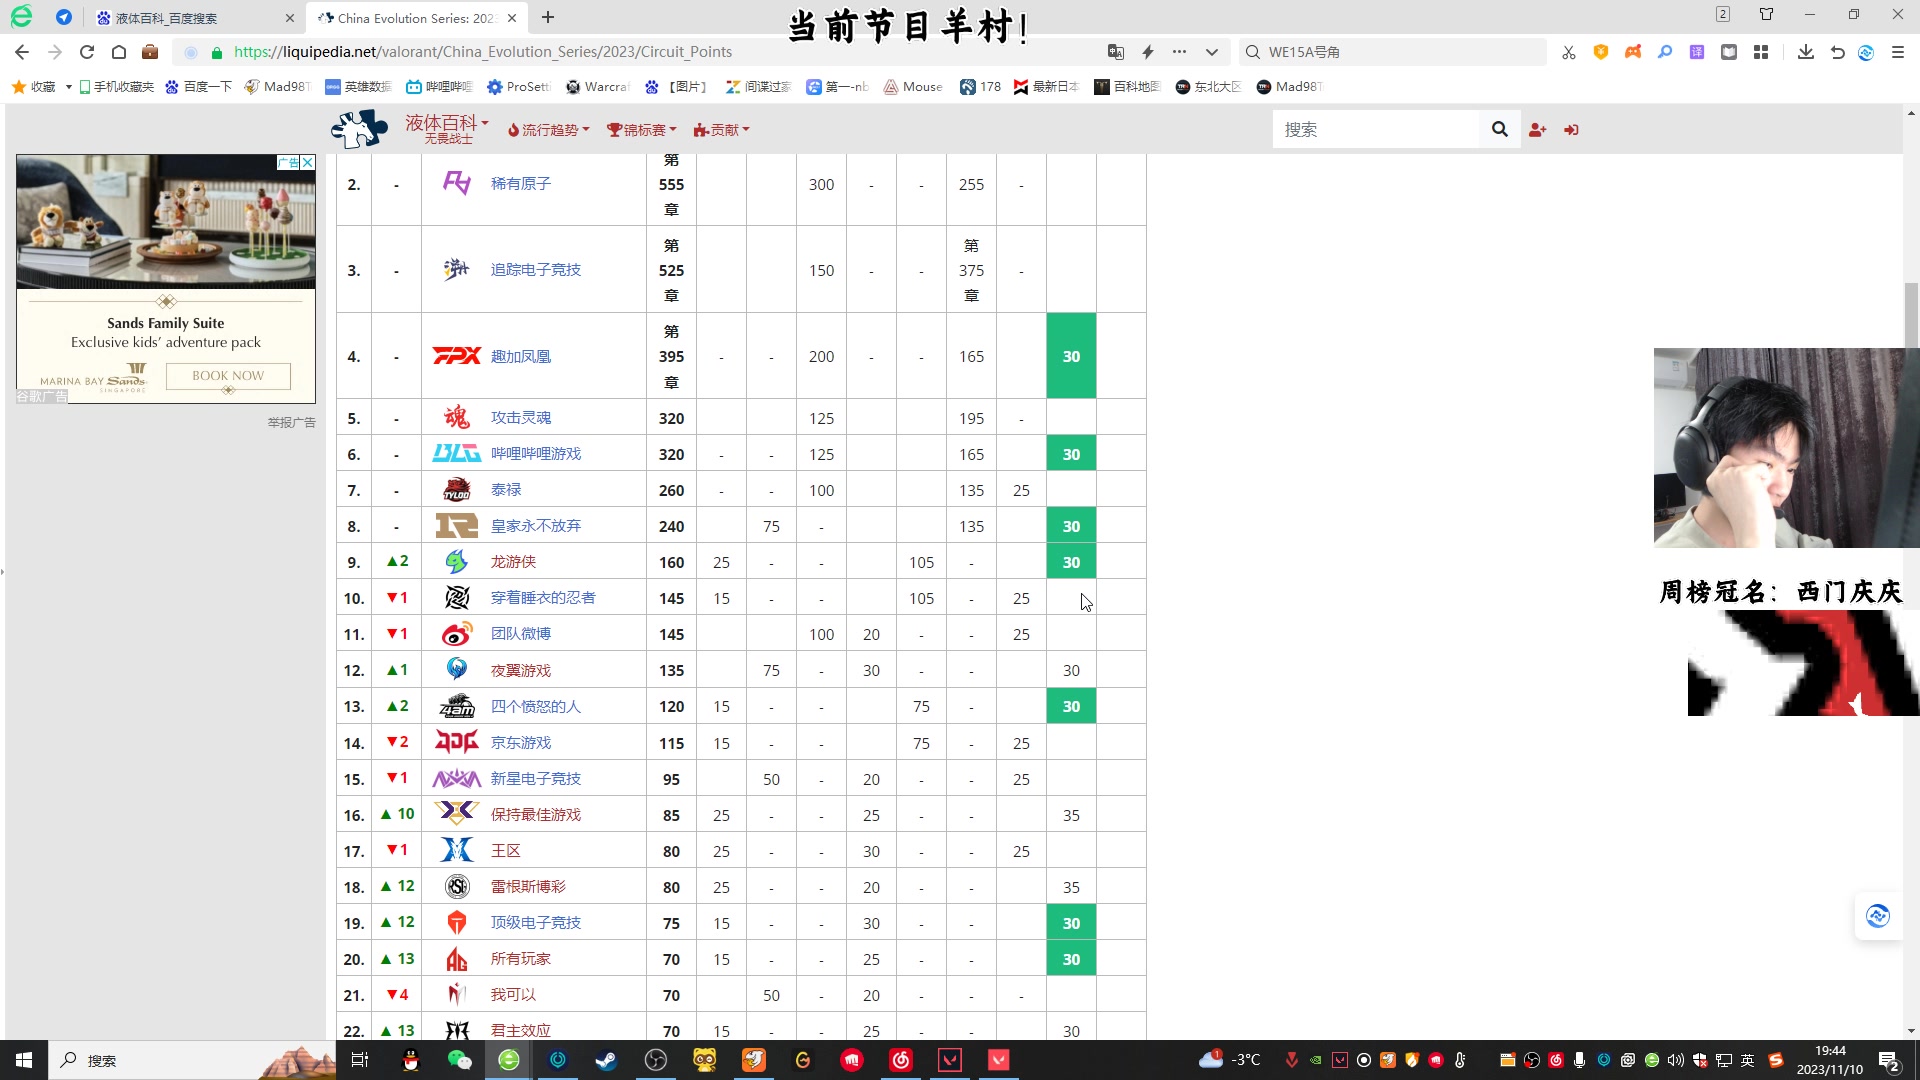The width and height of the screenshot is (1920, 1080).
Task: Open a new browser tab
Action: (x=548, y=18)
